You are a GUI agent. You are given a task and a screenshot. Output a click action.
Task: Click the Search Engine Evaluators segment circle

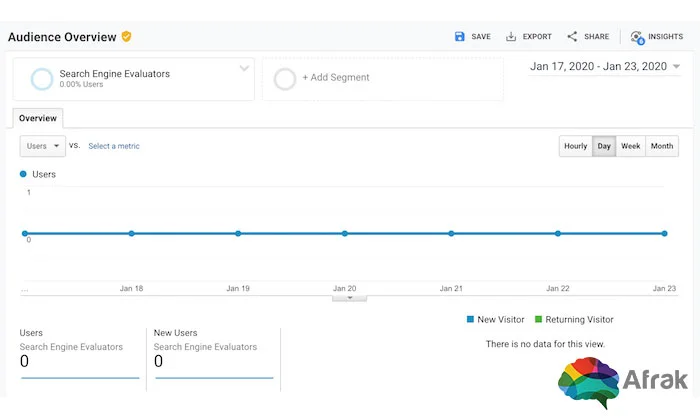tap(42, 79)
